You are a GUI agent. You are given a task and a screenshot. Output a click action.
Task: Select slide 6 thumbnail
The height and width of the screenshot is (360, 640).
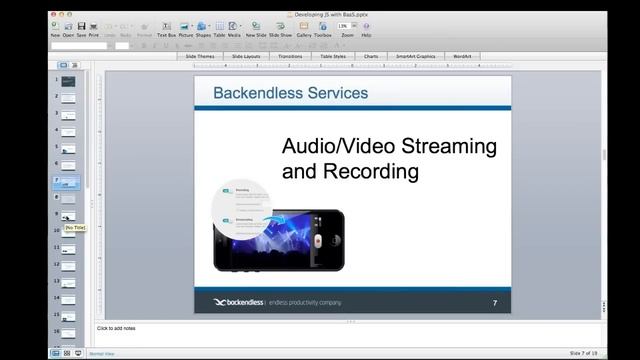(68, 166)
